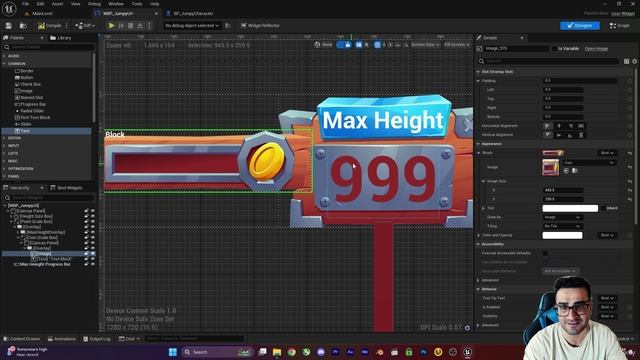Open Details settings gear icon
This screenshot has width=640, height=360.
click(x=635, y=61)
